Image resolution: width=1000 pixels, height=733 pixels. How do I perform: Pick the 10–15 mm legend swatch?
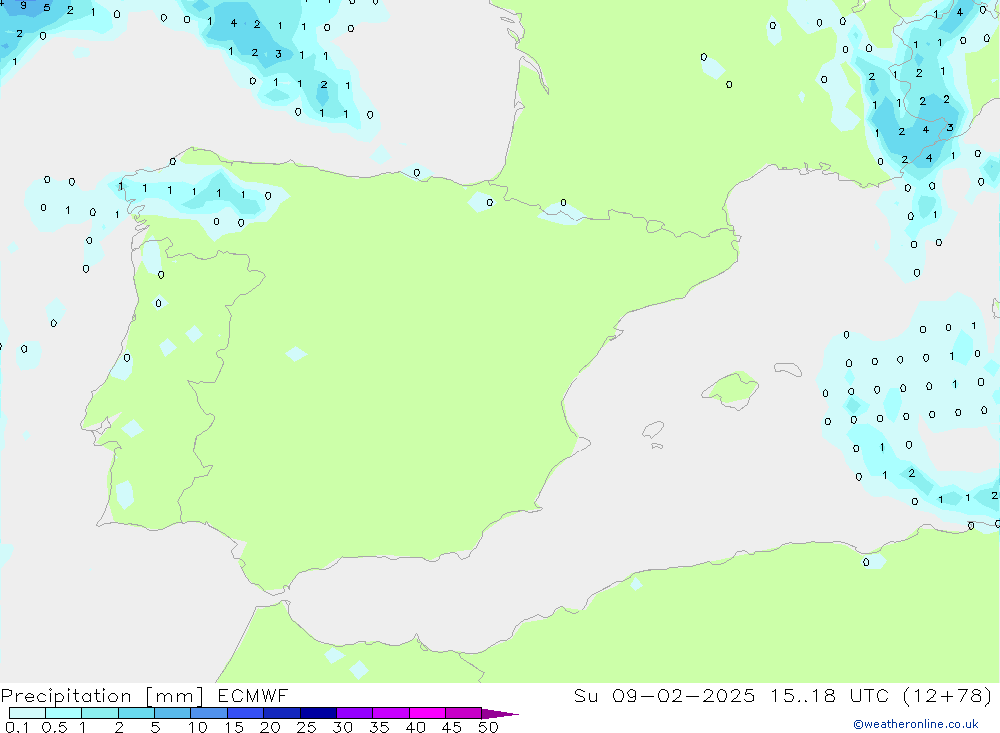[x=209, y=713]
